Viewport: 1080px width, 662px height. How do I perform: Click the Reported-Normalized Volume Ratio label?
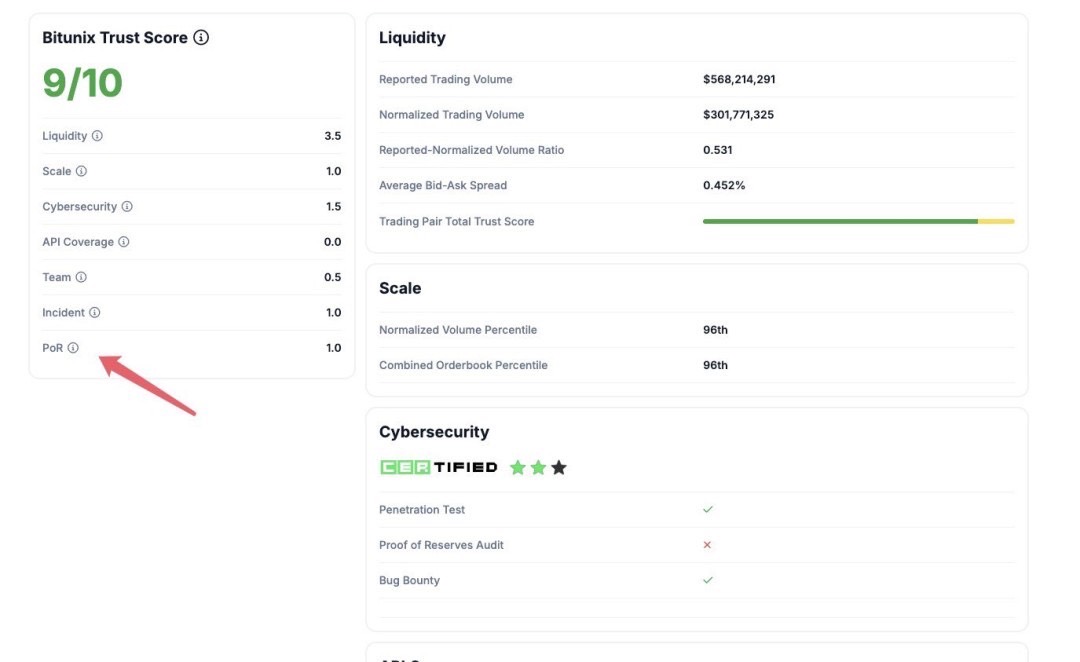[x=471, y=149]
